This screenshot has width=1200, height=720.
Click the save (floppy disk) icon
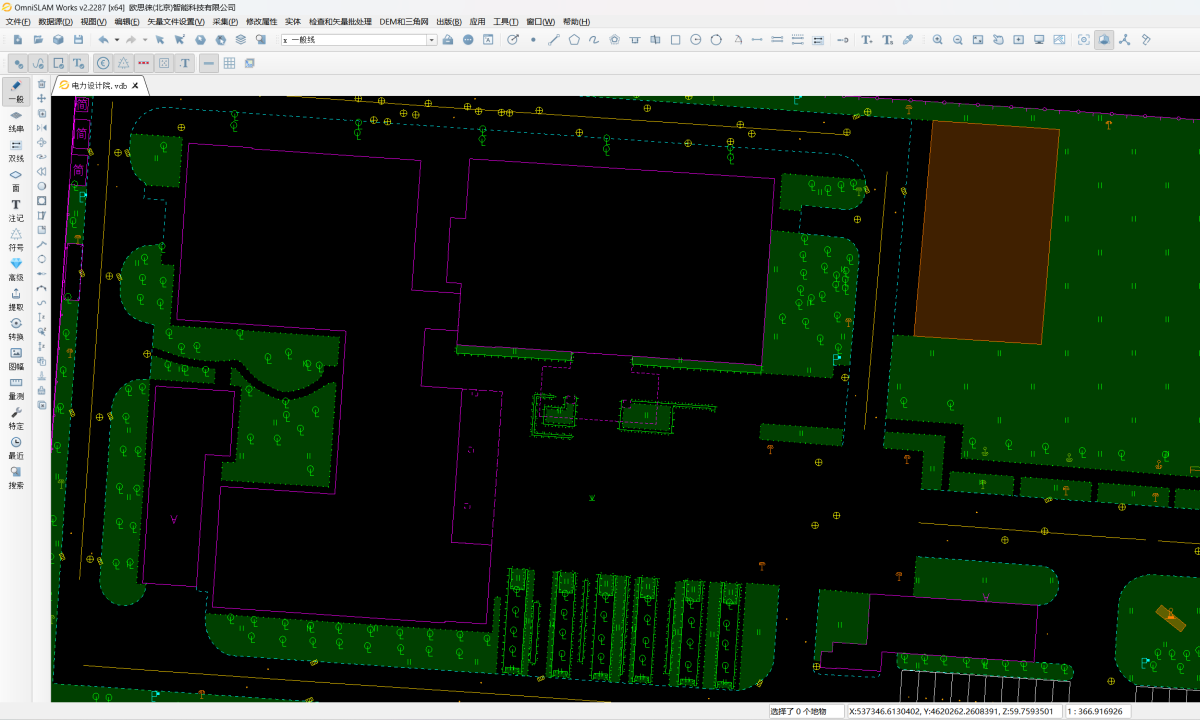click(78, 40)
